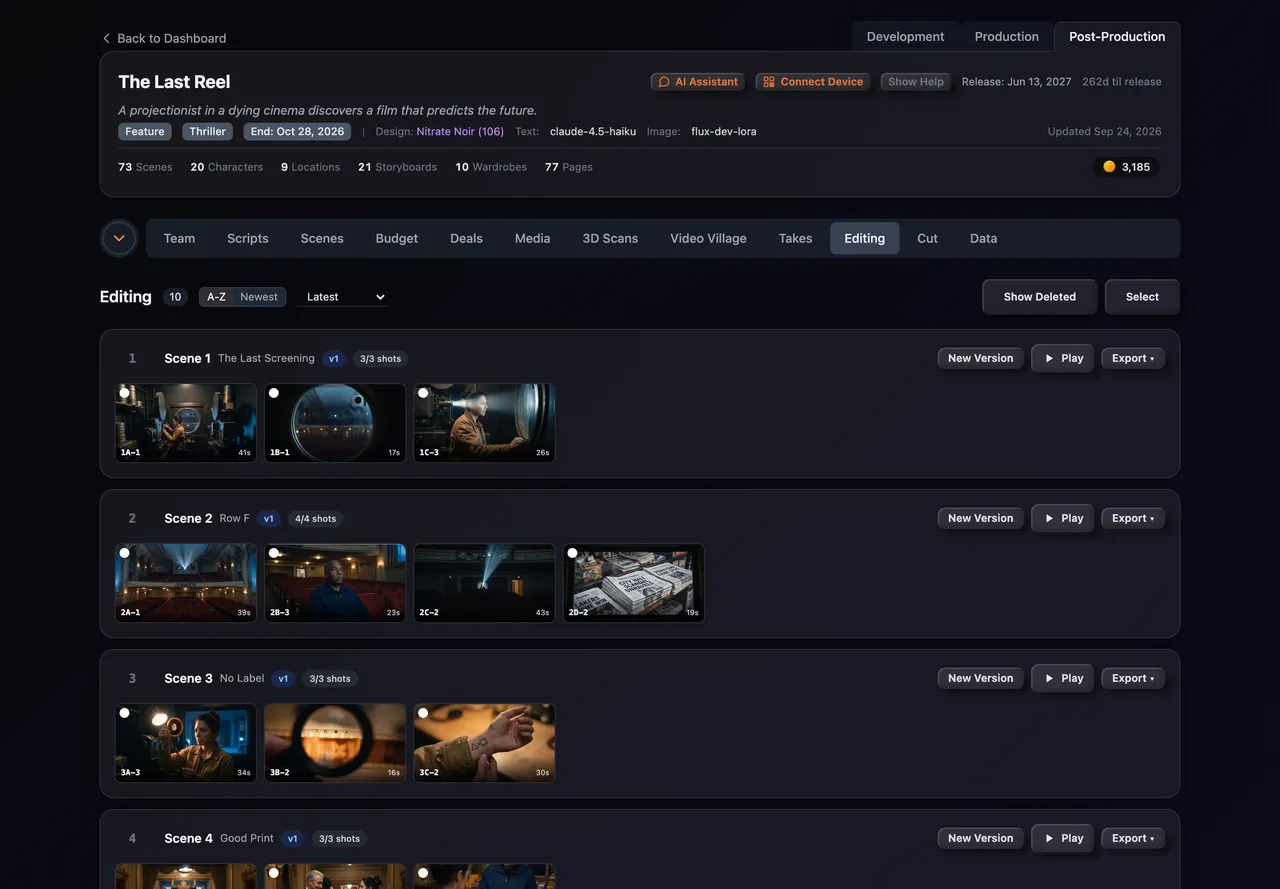Toggle selection circle on shot 1B-1
The width and height of the screenshot is (1280, 889).
click(x=274, y=393)
